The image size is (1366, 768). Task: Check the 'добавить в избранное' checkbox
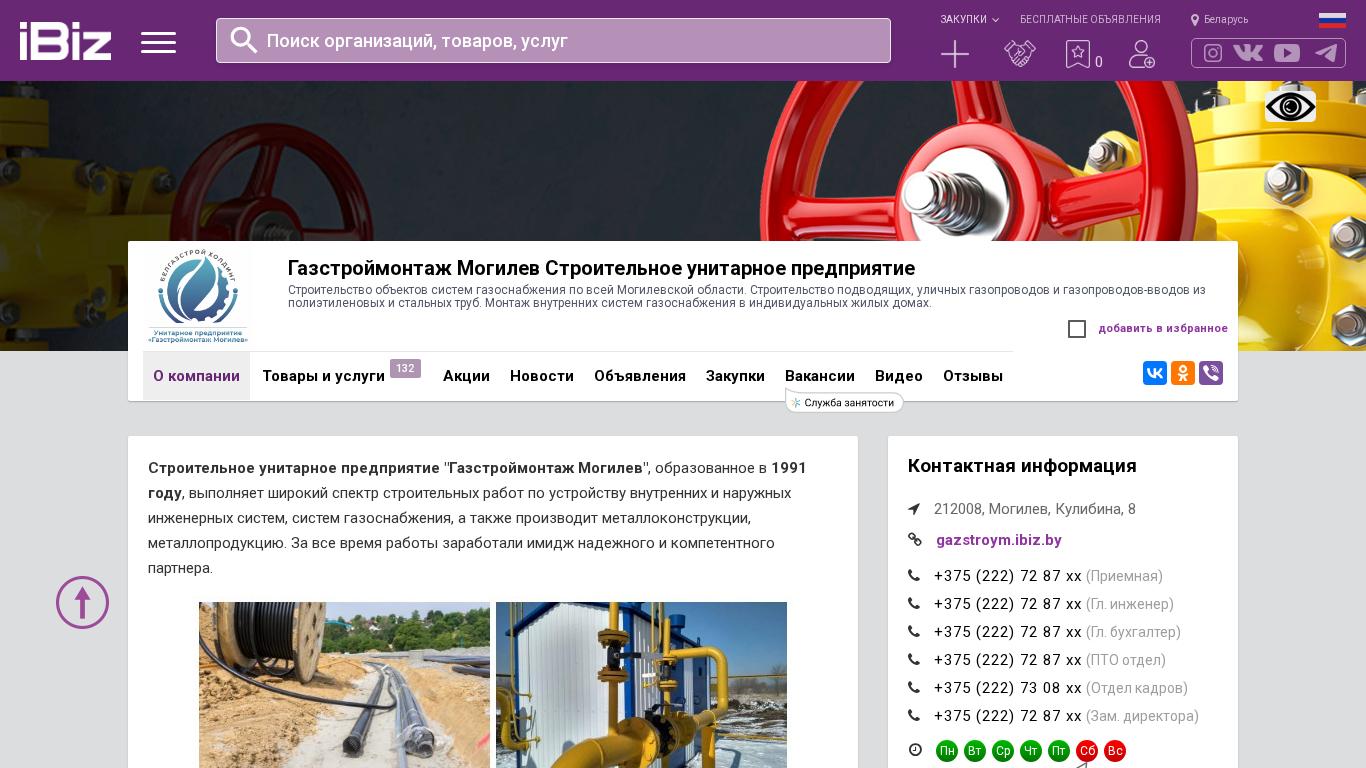(x=1077, y=329)
